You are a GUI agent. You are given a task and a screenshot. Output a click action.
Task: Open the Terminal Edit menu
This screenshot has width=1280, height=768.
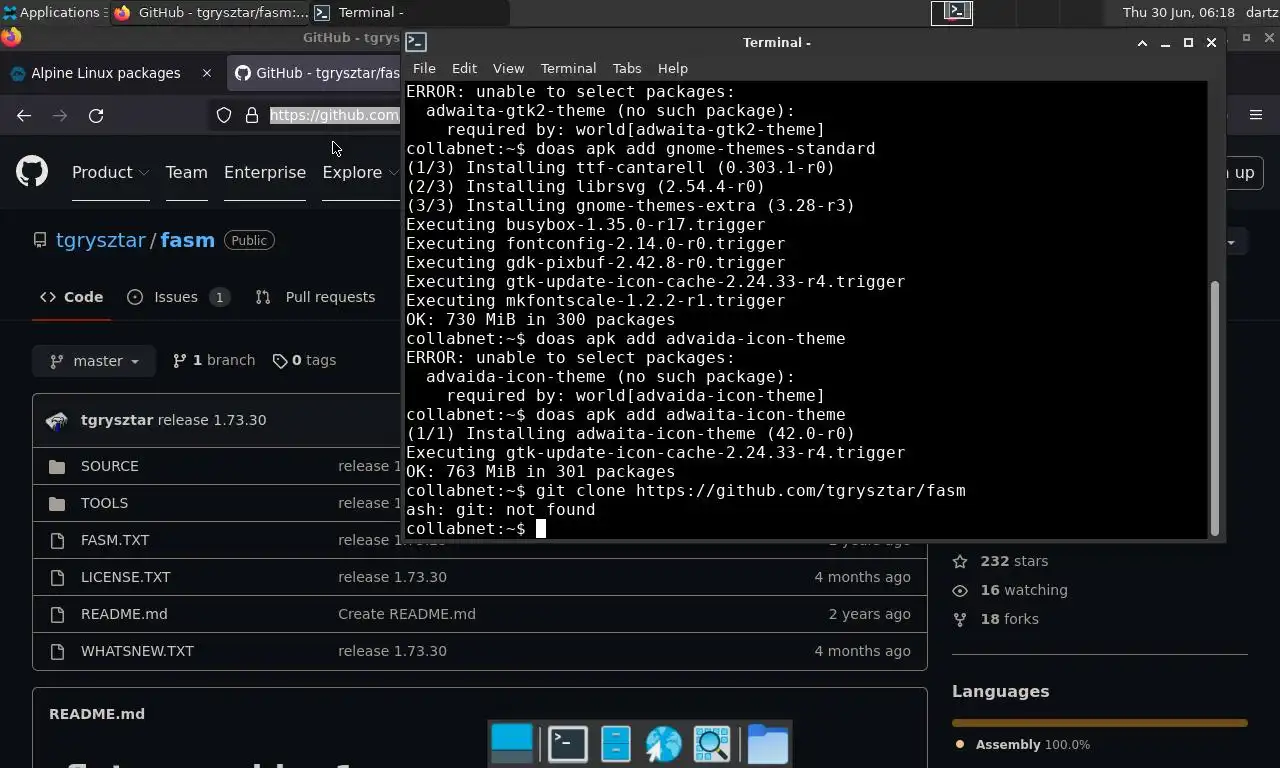point(464,68)
